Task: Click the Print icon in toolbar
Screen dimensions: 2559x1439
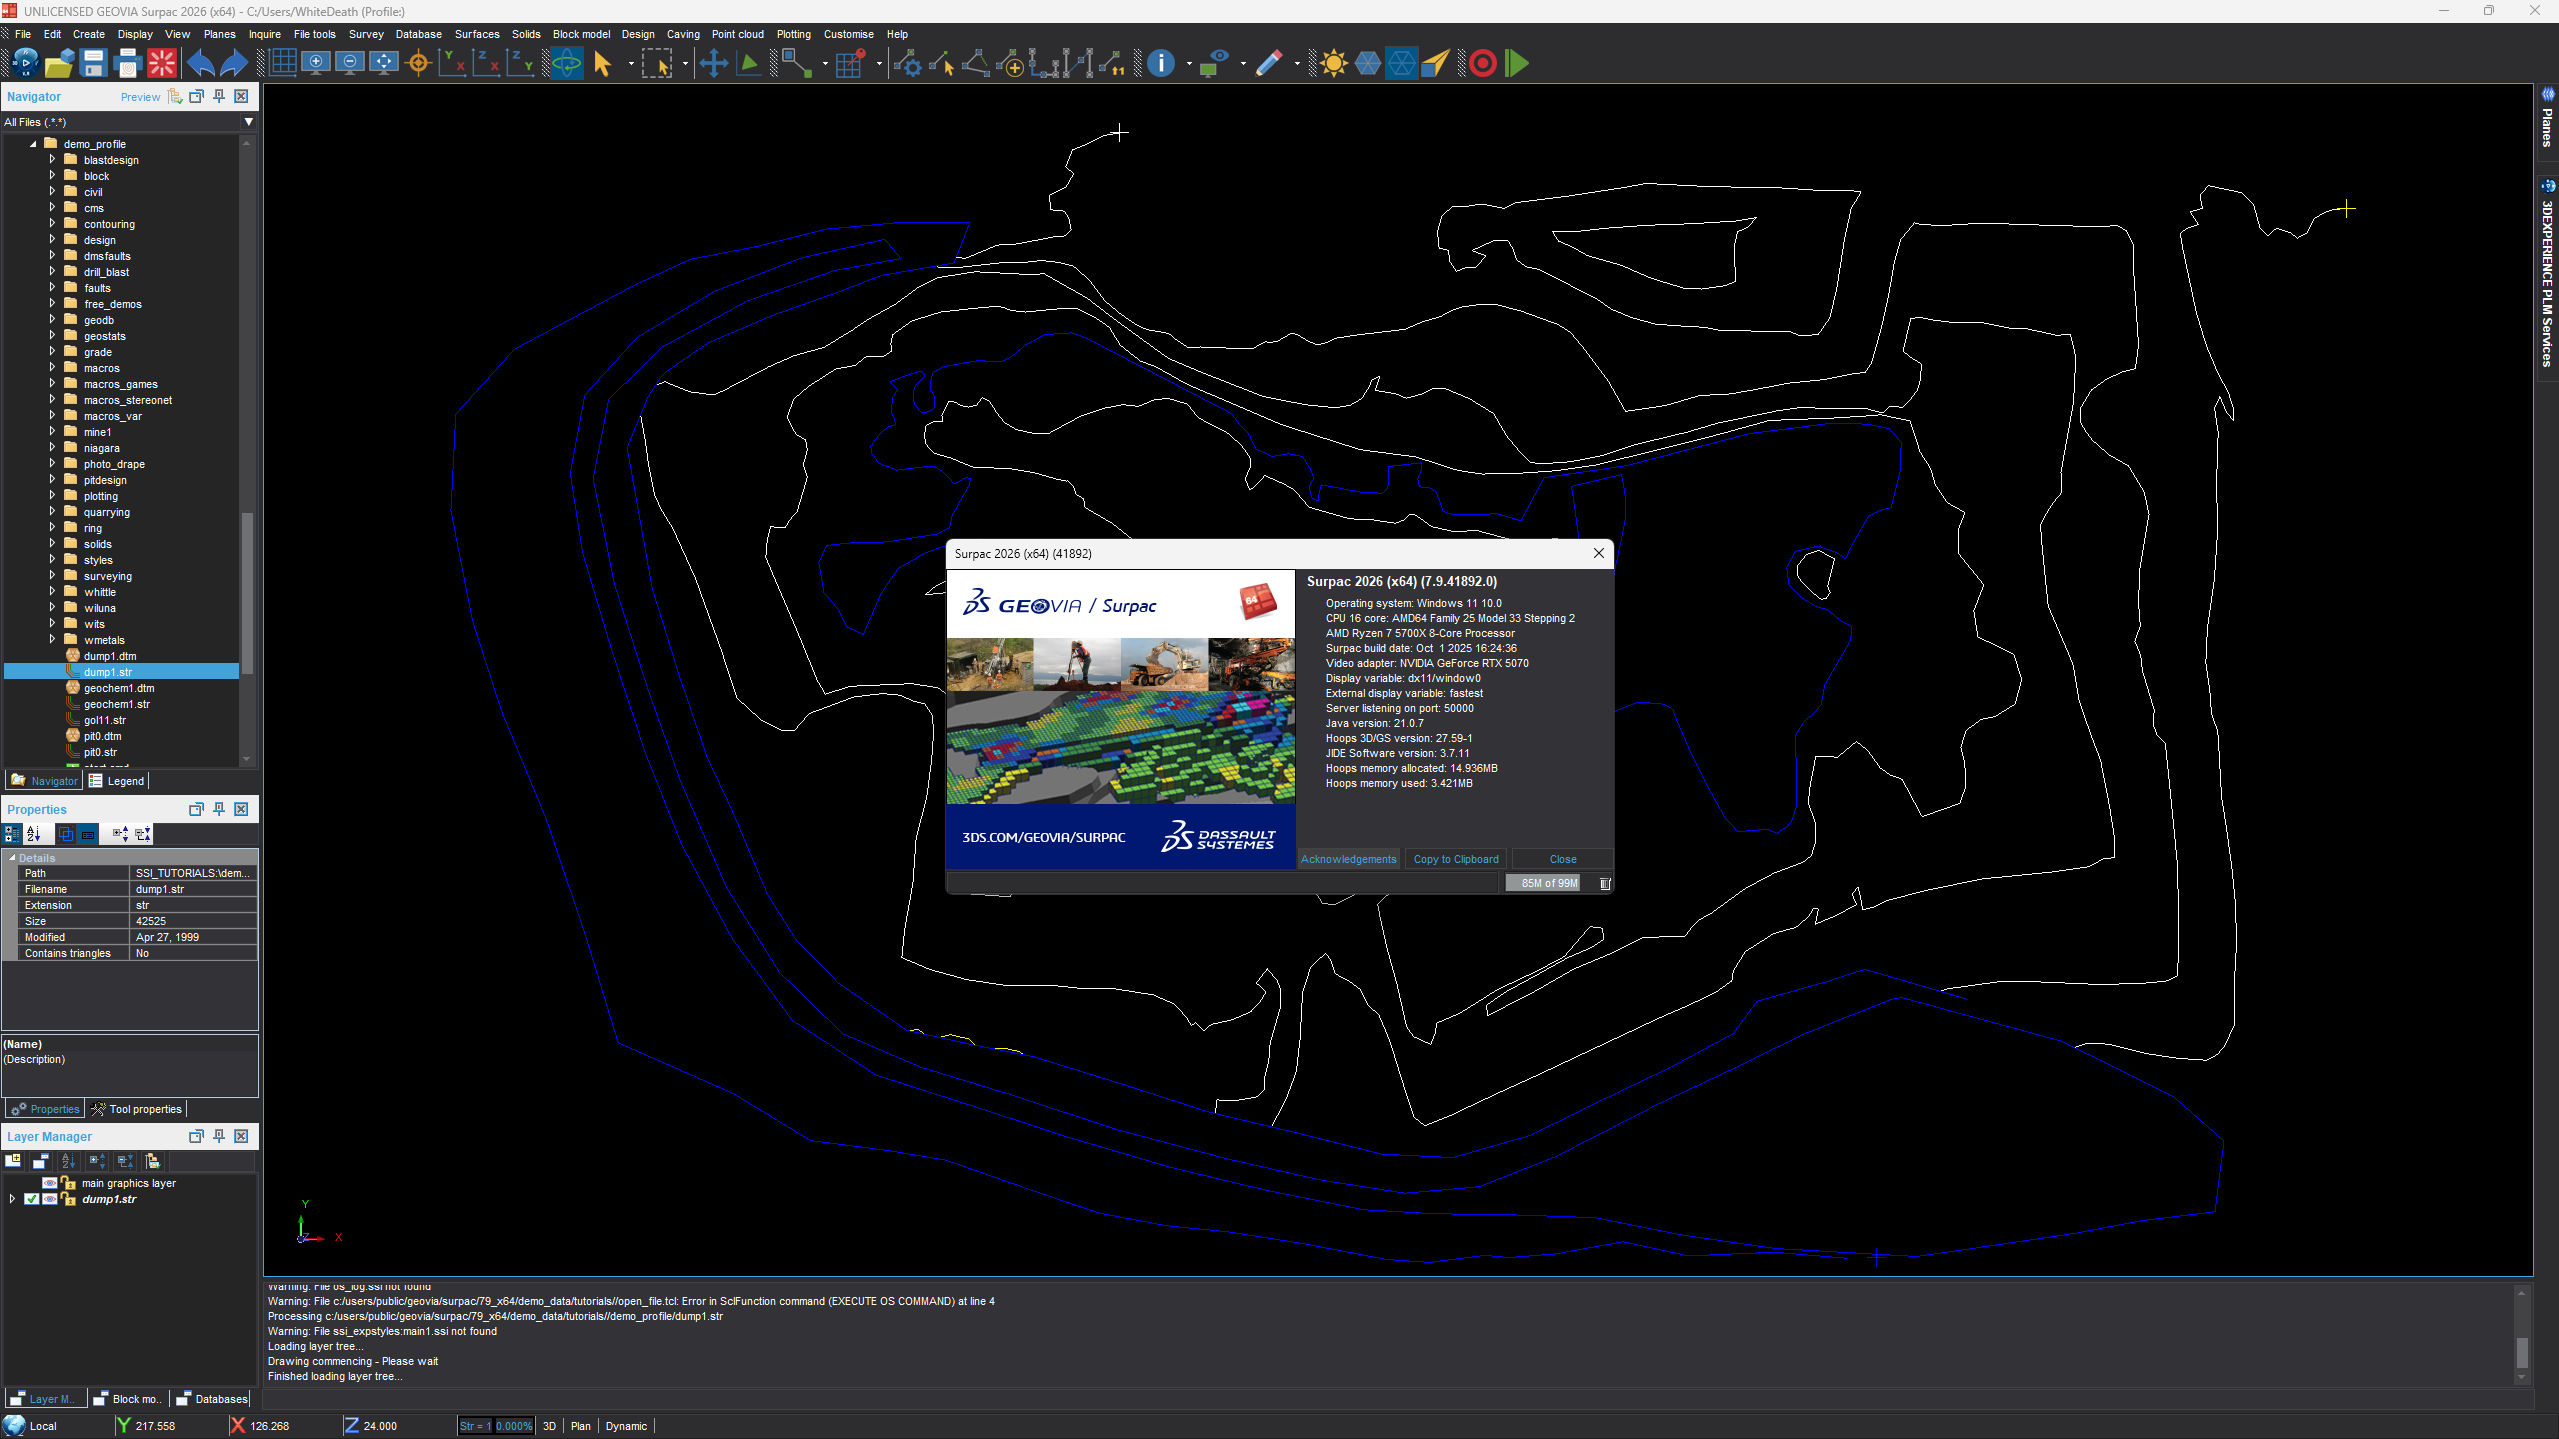Action: pyautogui.click(x=127, y=63)
